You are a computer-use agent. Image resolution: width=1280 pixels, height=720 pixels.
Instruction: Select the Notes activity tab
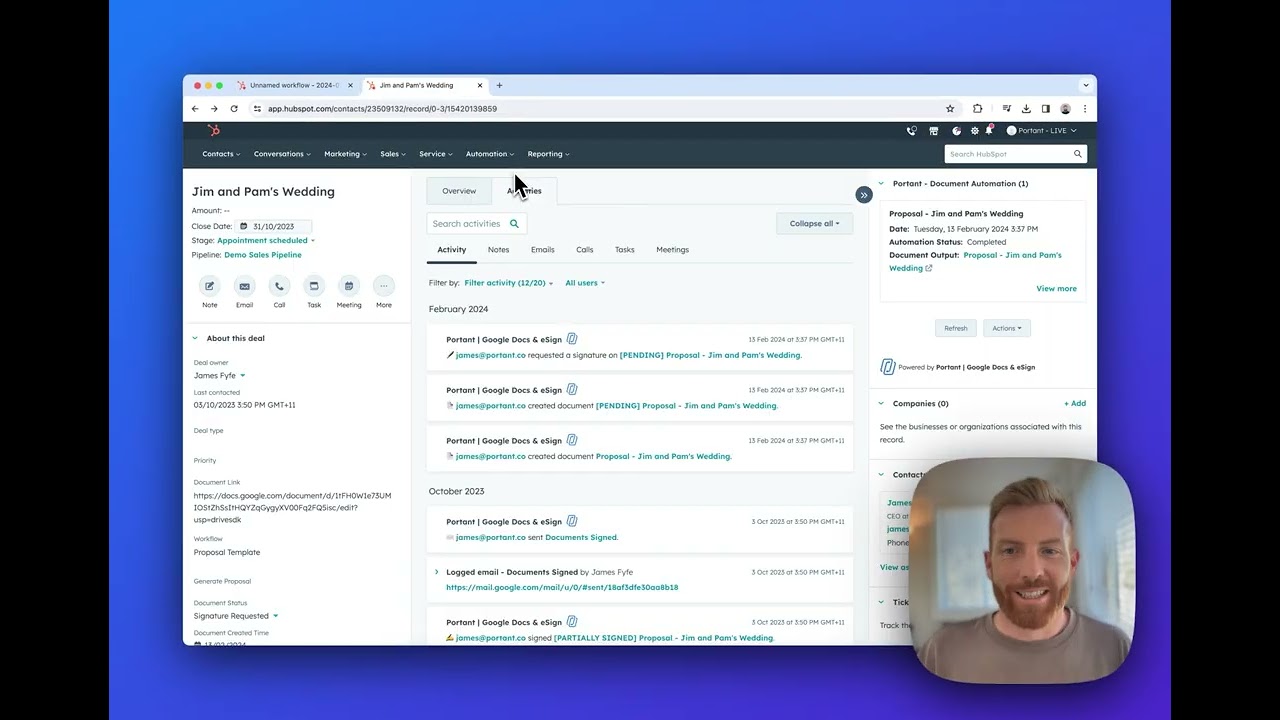click(x=498, y=250)
